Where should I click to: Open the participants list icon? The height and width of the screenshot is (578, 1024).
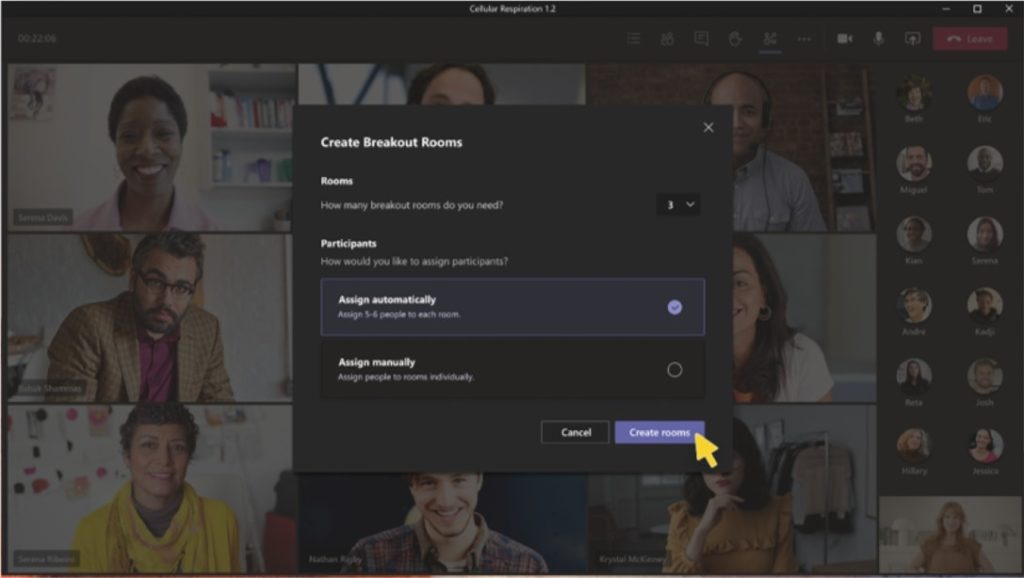coord(665,38)
